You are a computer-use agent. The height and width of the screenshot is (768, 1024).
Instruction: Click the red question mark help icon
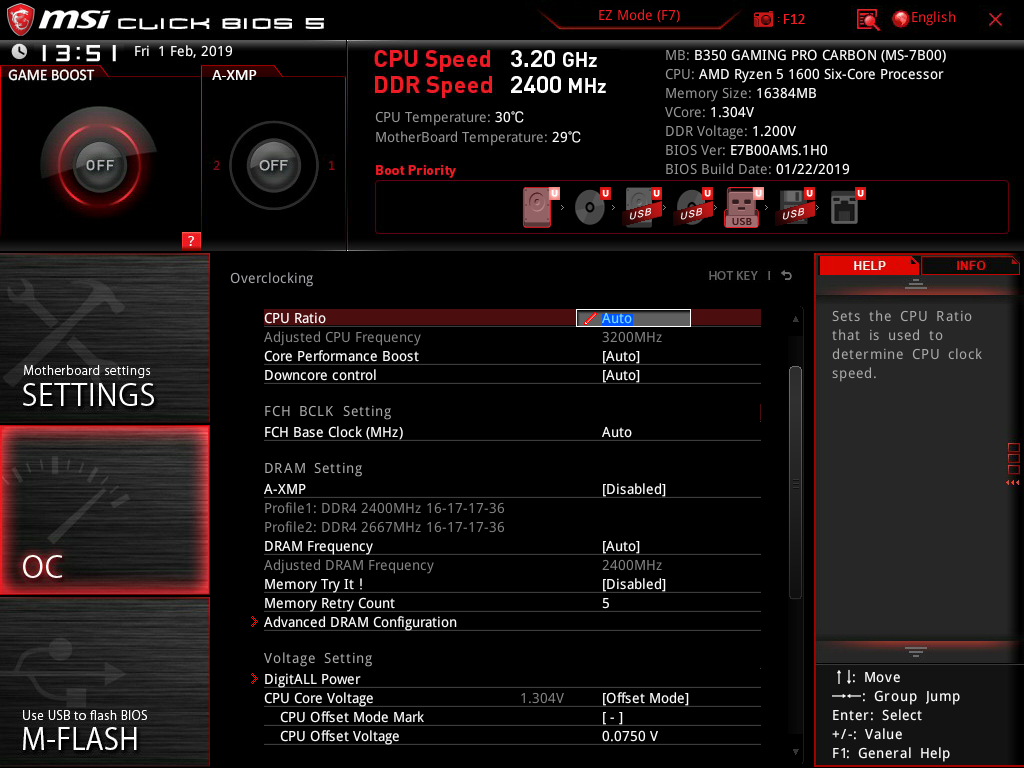click(190, 240)
